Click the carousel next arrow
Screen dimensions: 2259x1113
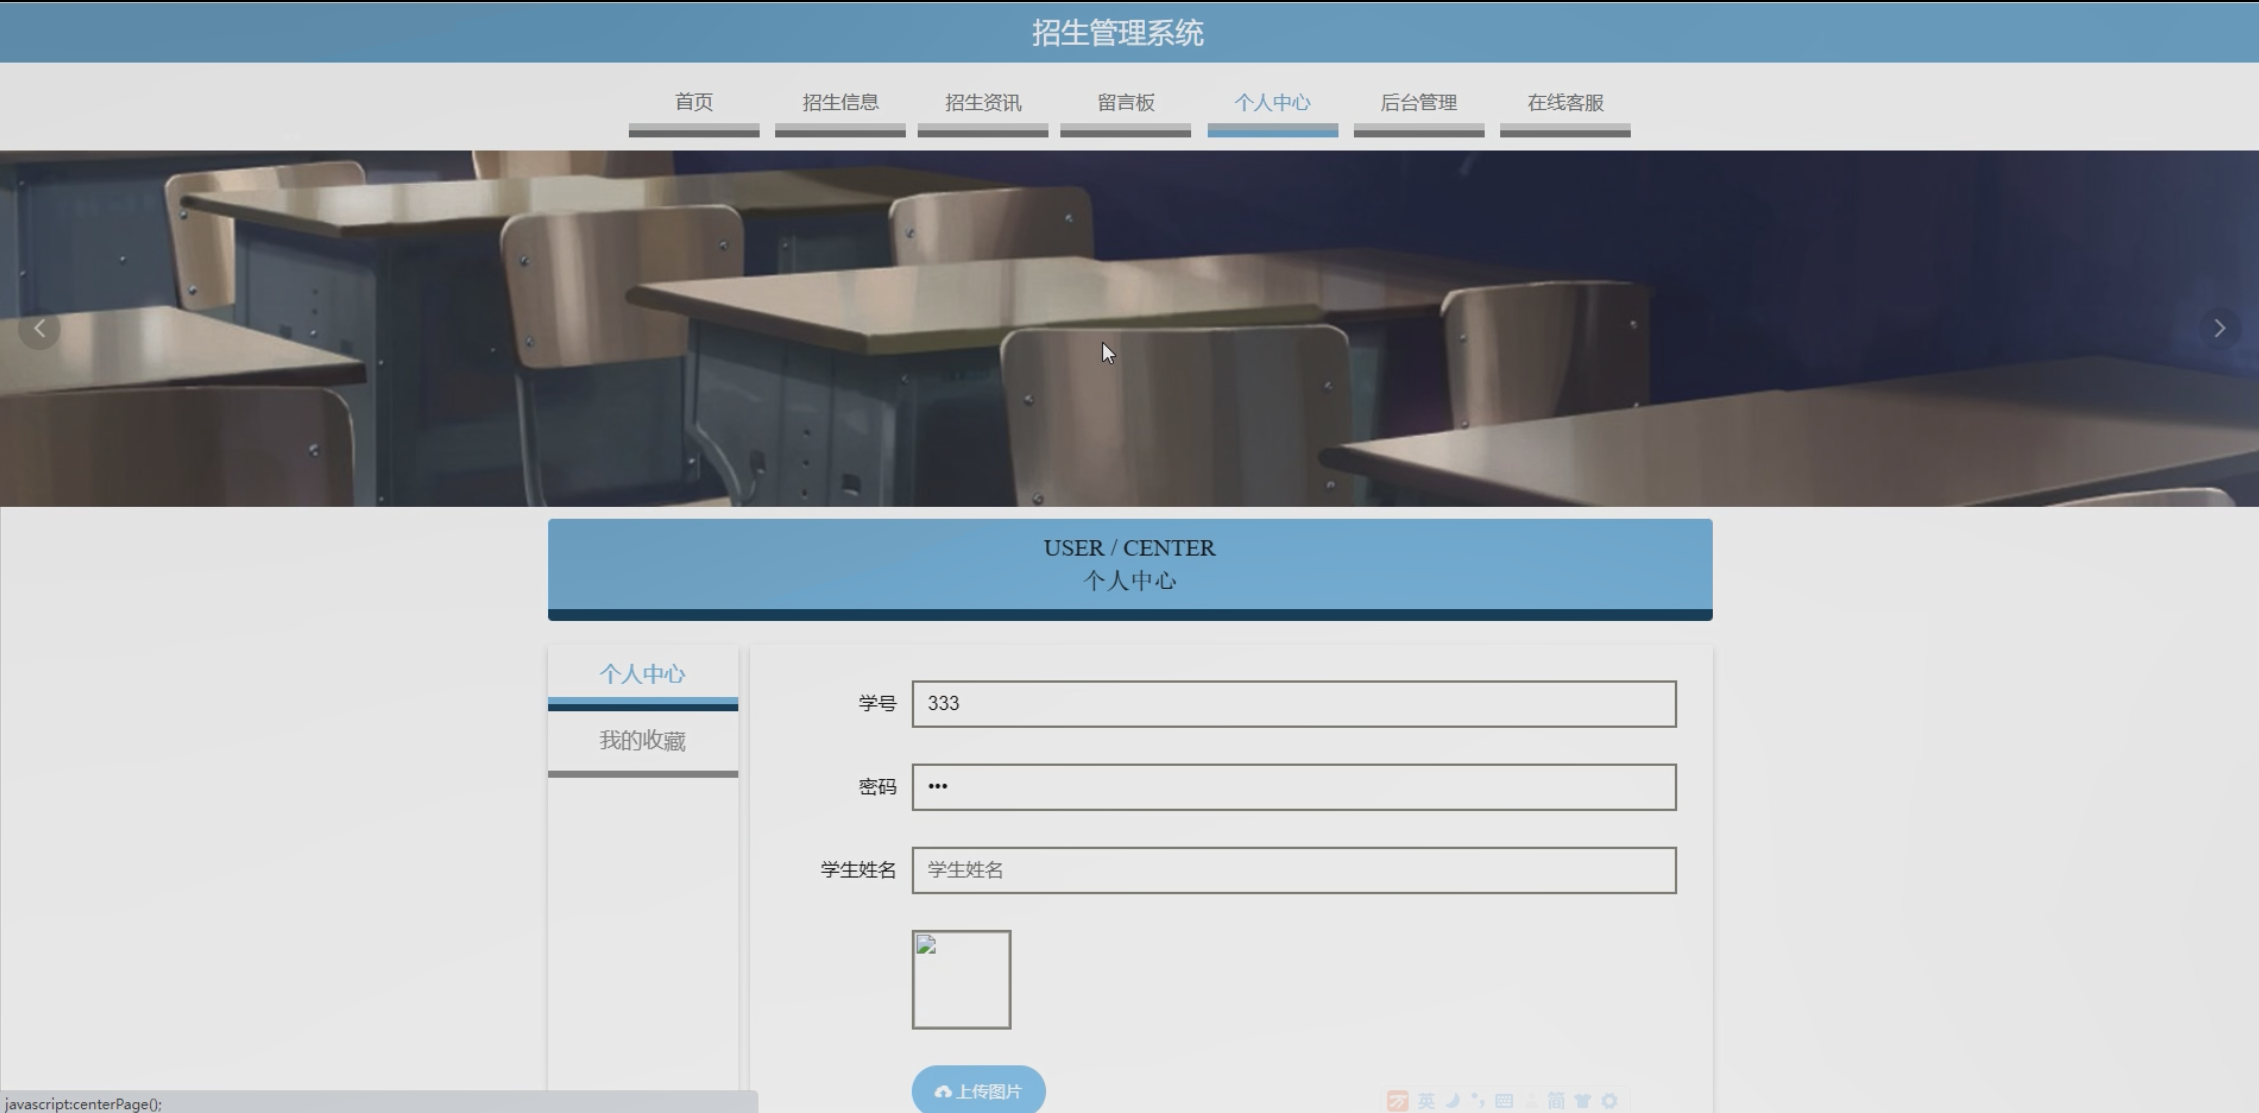2219,328
